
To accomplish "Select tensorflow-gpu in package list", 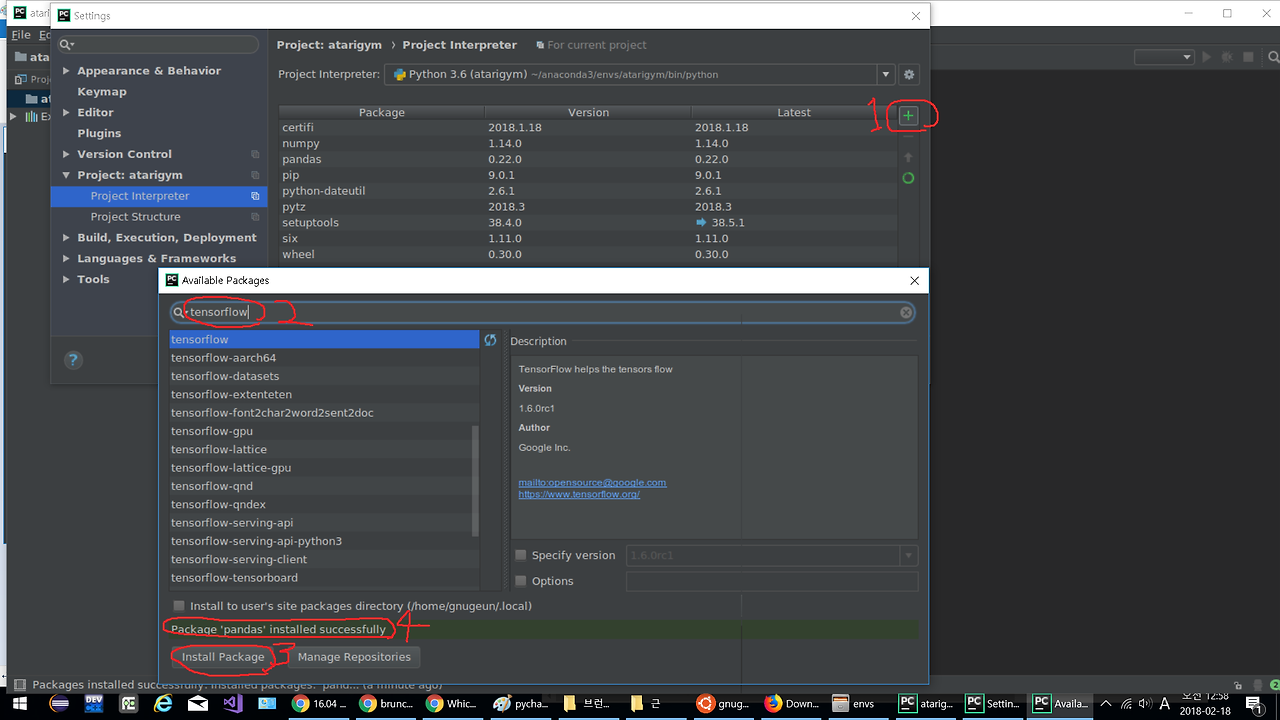I will (x=325, y=431).
